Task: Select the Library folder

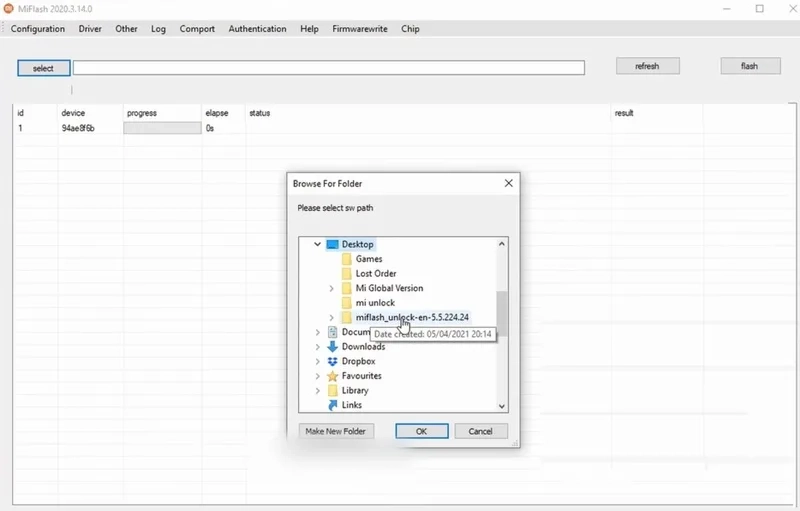Action: pos(355,391)
